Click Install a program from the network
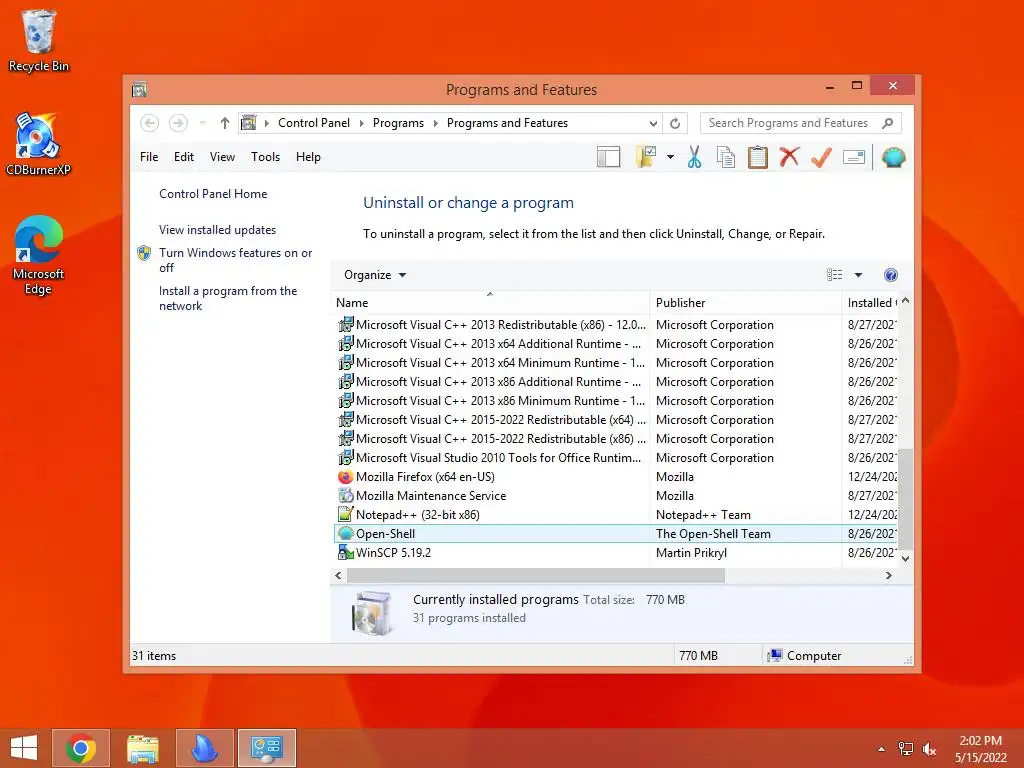Screen dimensions: 1024x768 tap(228, 298)
